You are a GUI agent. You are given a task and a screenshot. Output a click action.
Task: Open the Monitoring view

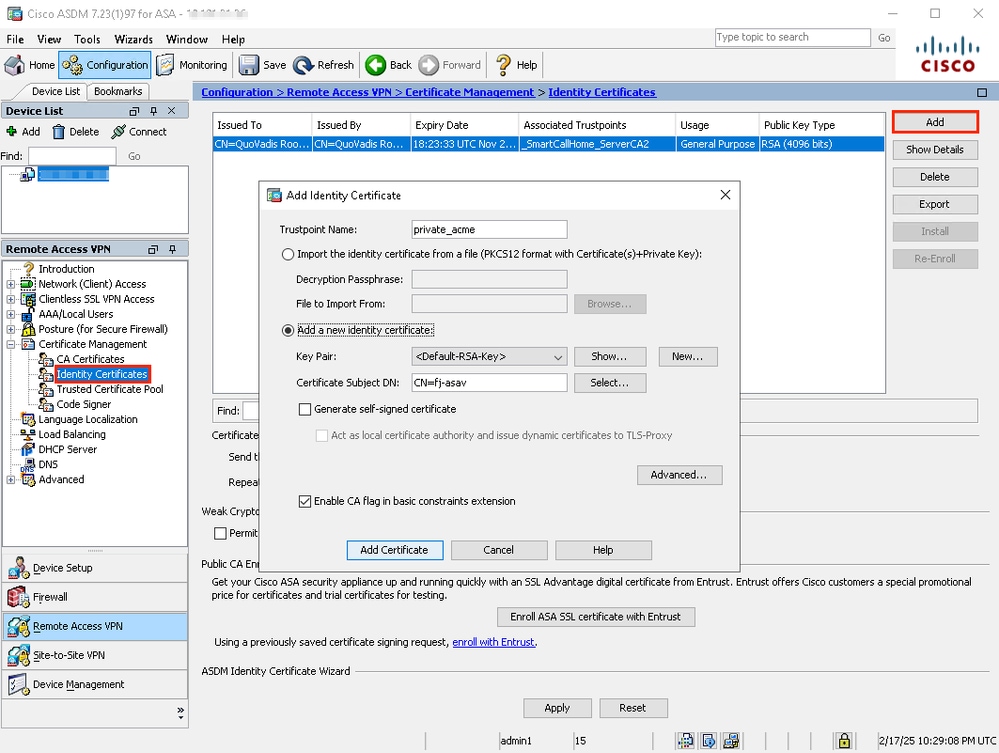192,65
